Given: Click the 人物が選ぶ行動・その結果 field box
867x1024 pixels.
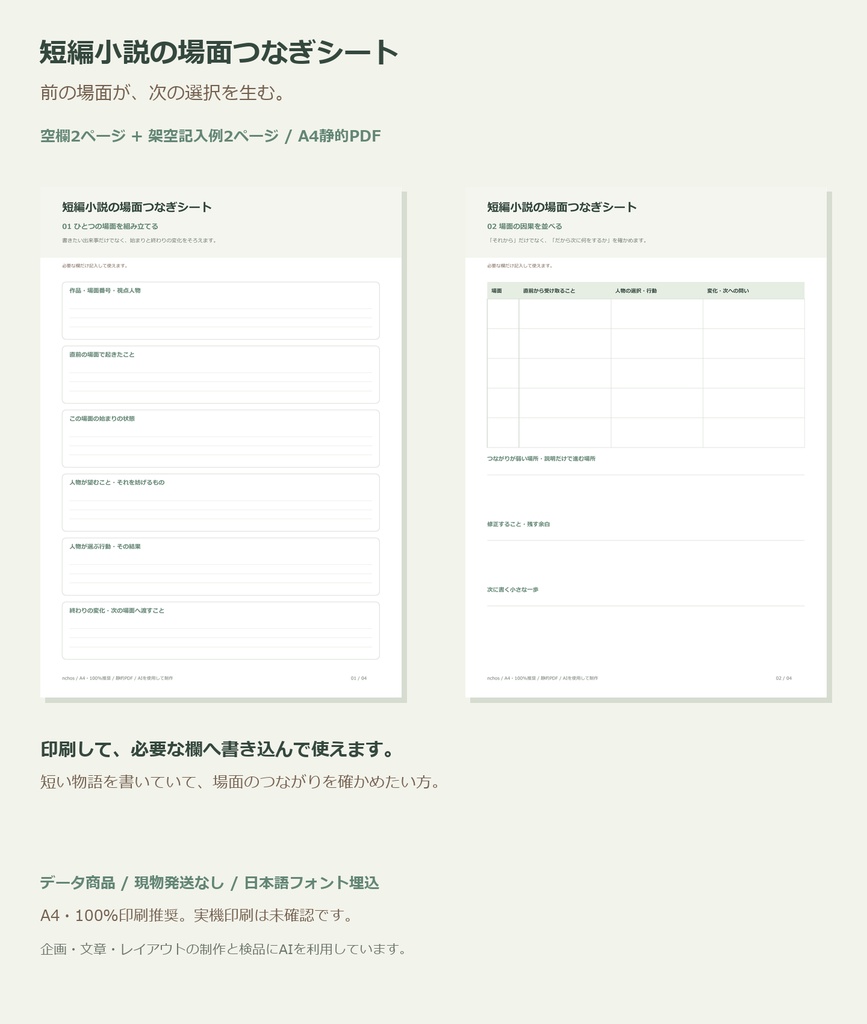Looking at the screenshot, I should [x=221, y=567].
